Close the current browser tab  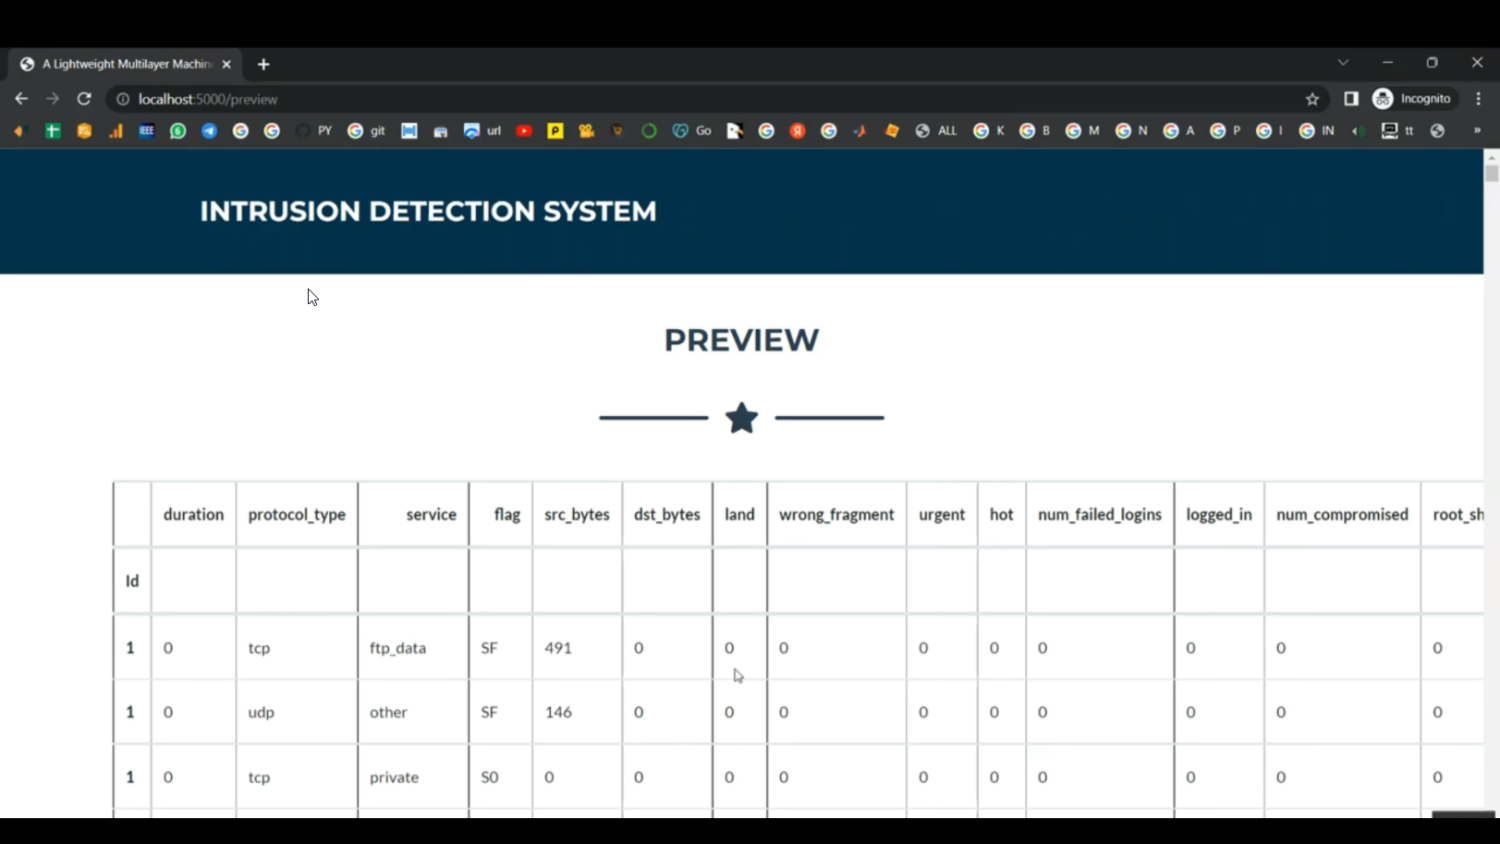[227, 64]
